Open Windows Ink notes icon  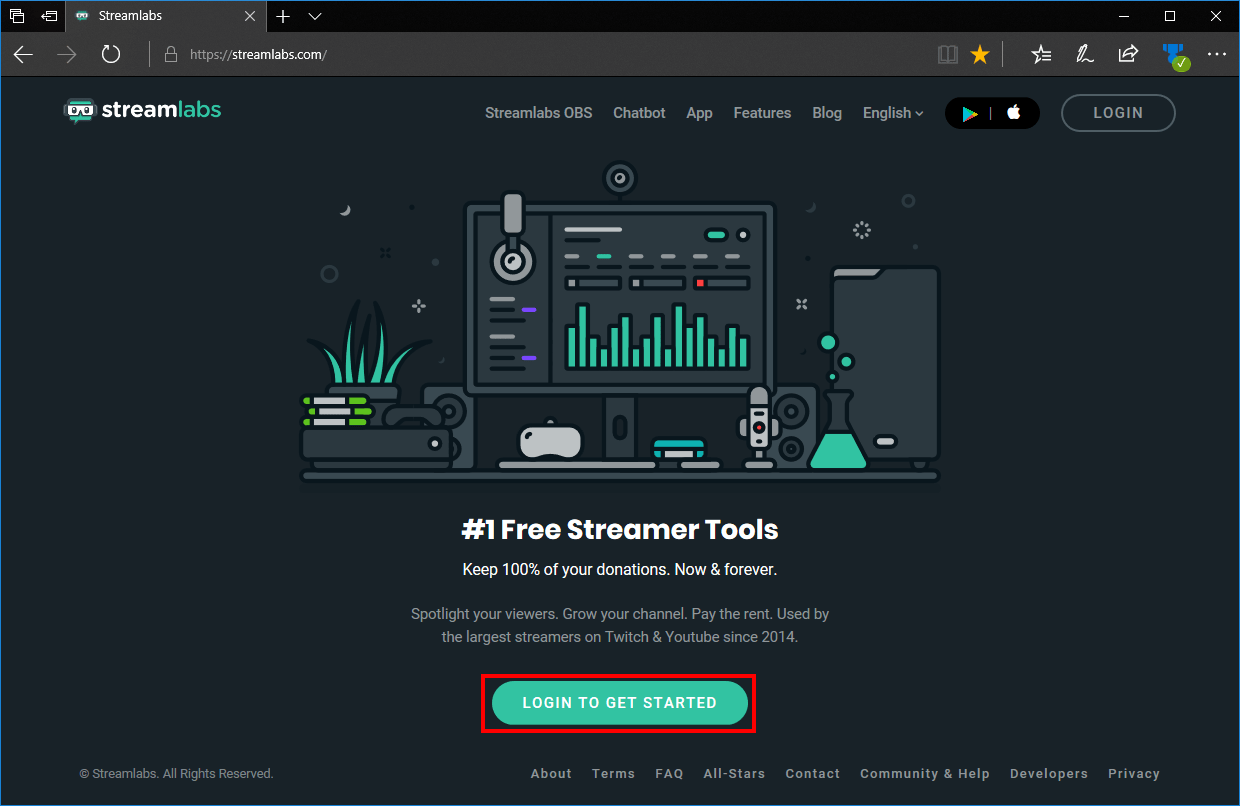tap(1084, 54)
